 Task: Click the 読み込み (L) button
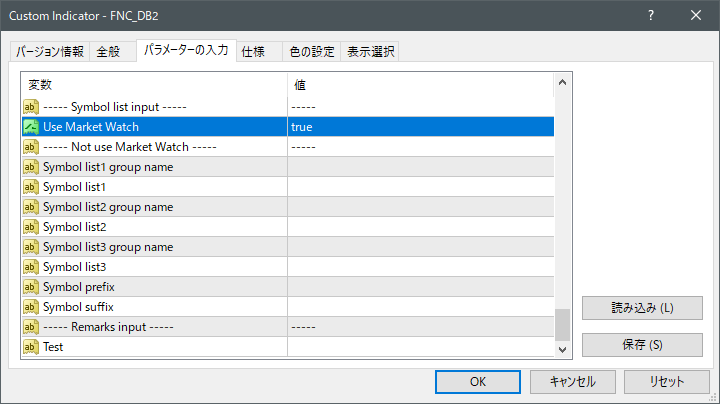642,308
